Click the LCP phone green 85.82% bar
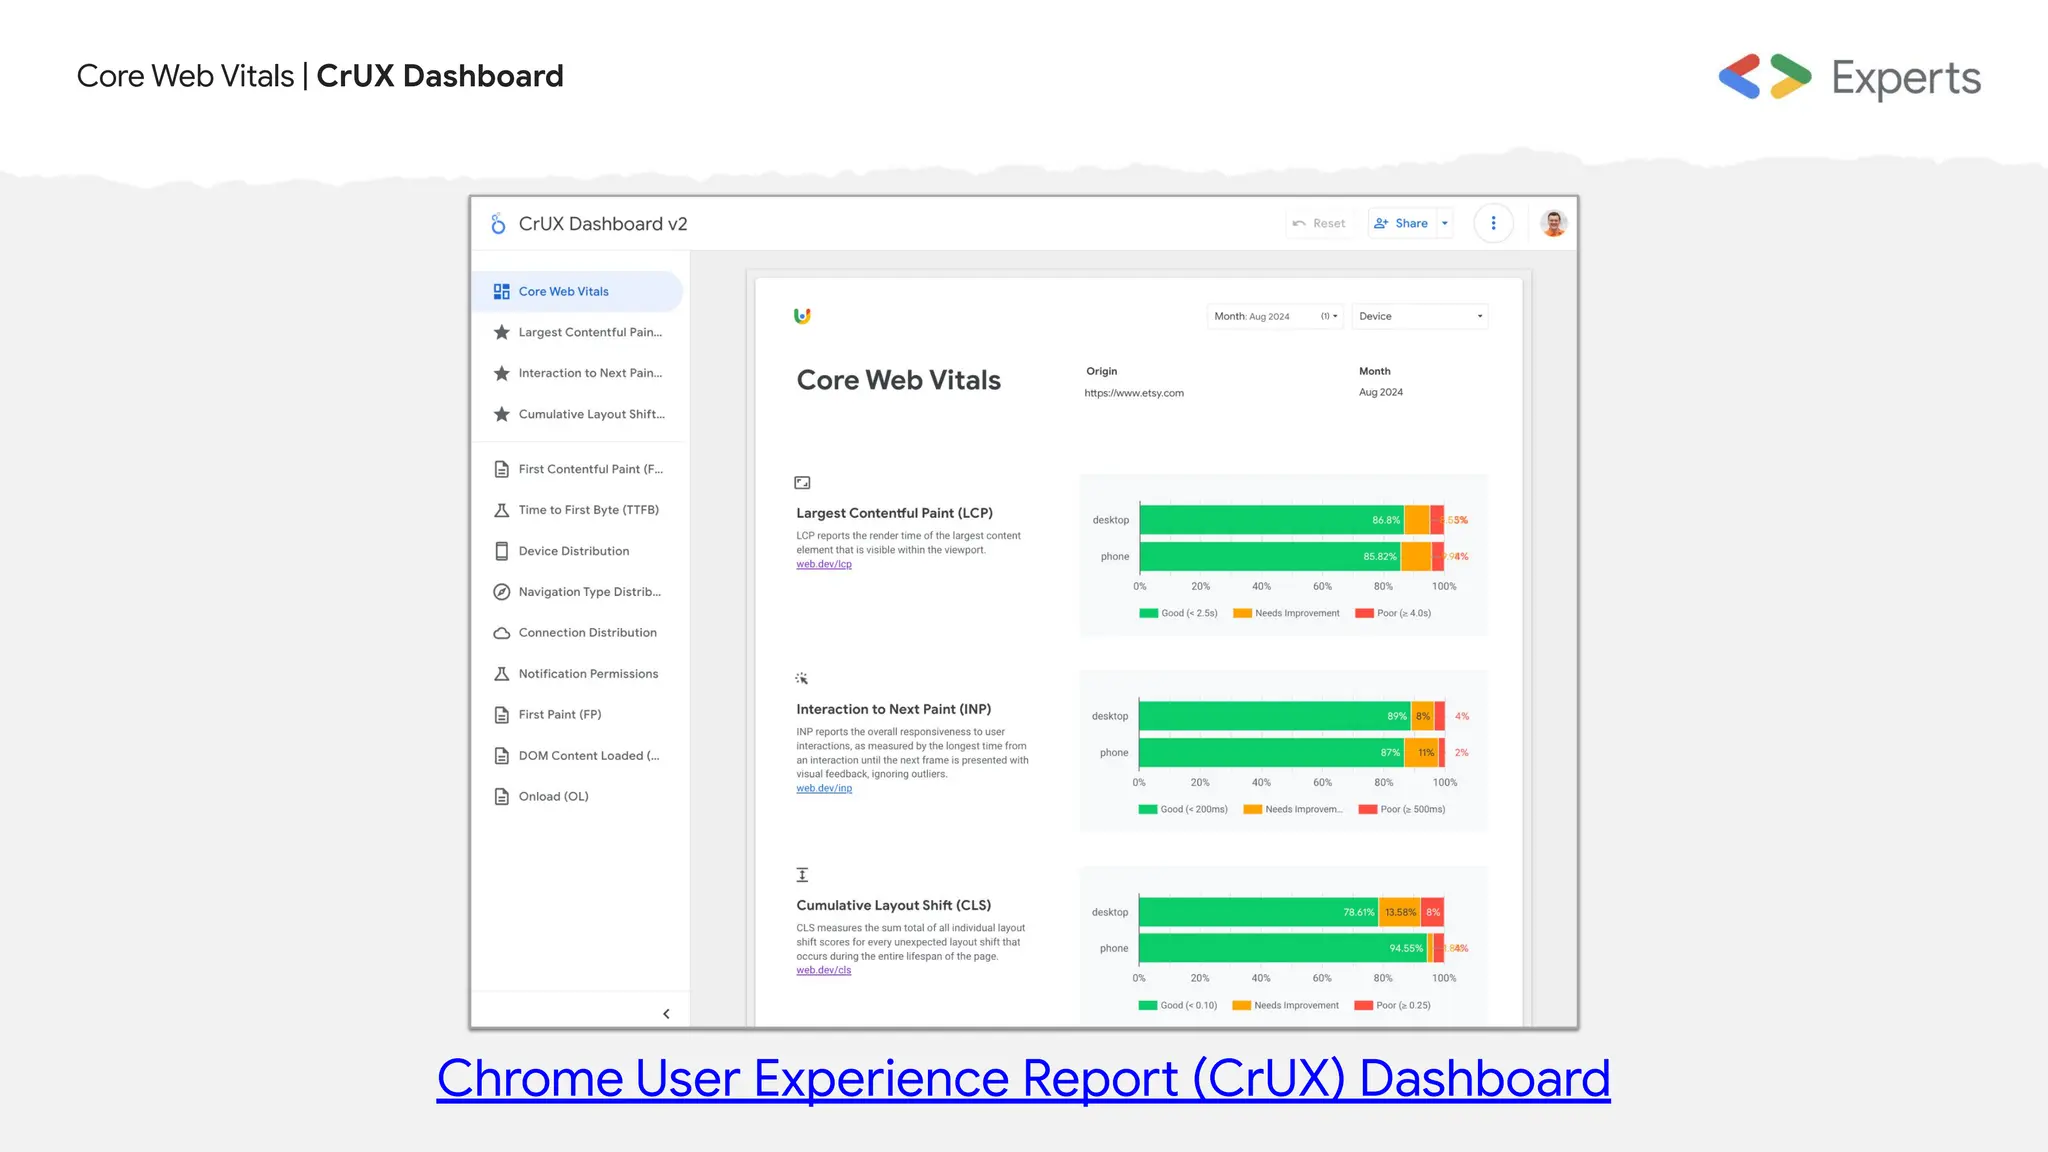 (x=1270, y=556)
